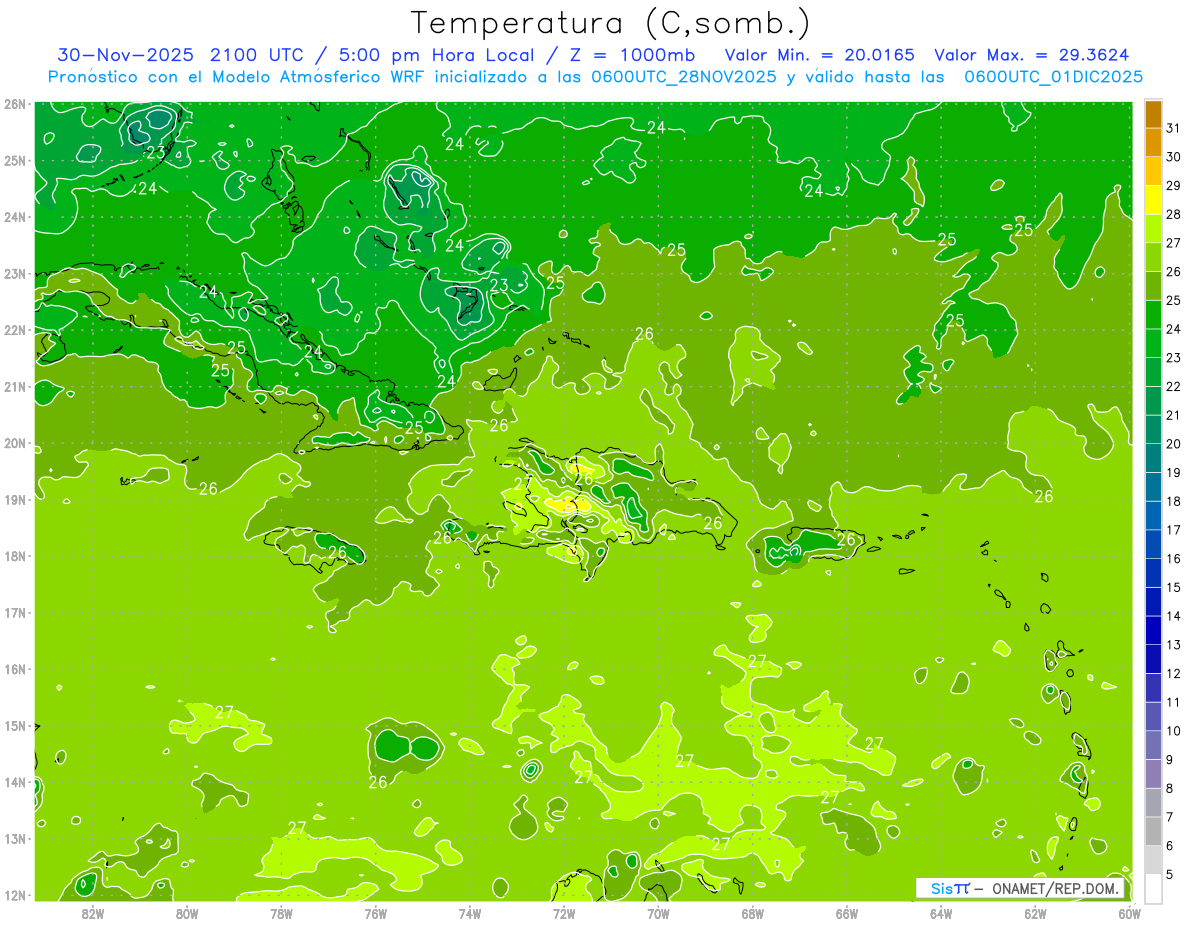The width and height of the screenshot is (1200, 927).
Task: Click the latitude axis label "19N"
Action: tap(15, 499)
